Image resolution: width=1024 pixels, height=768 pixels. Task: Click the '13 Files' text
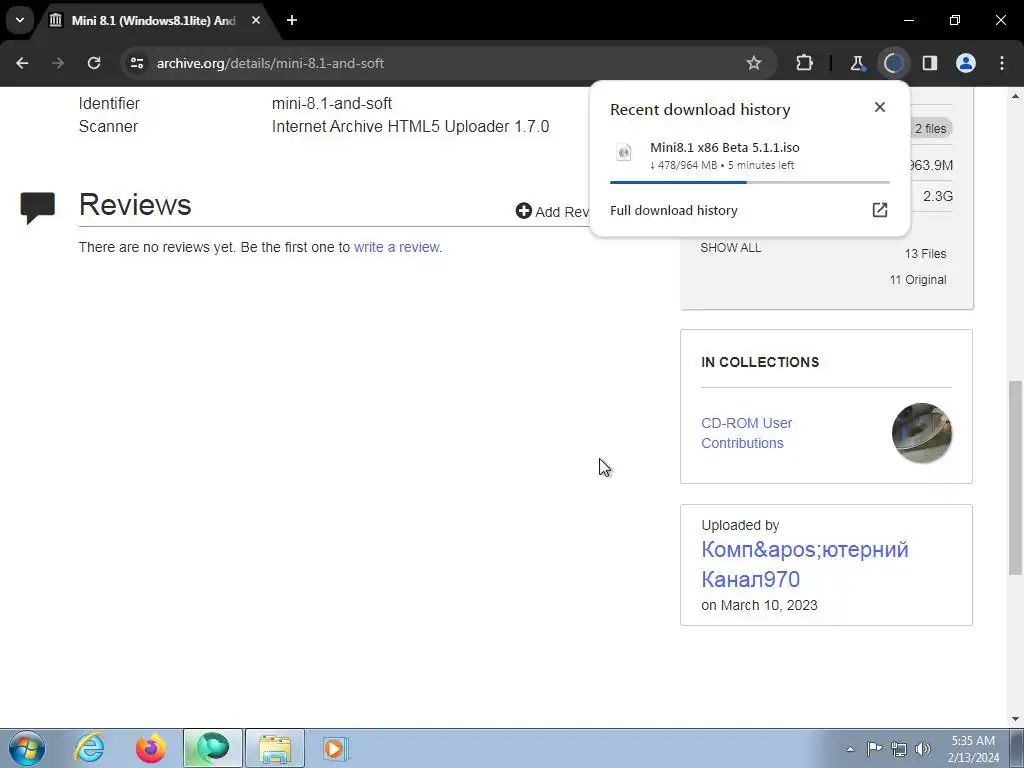925,254
